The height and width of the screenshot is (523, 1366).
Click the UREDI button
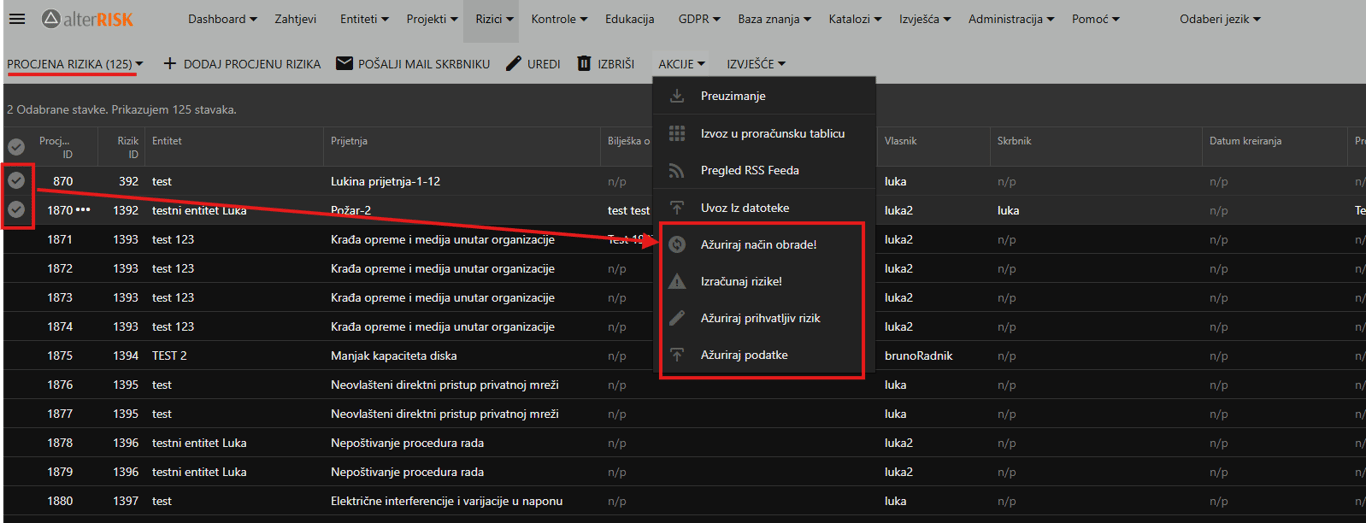pyautogui.click(x=533, y=64)
